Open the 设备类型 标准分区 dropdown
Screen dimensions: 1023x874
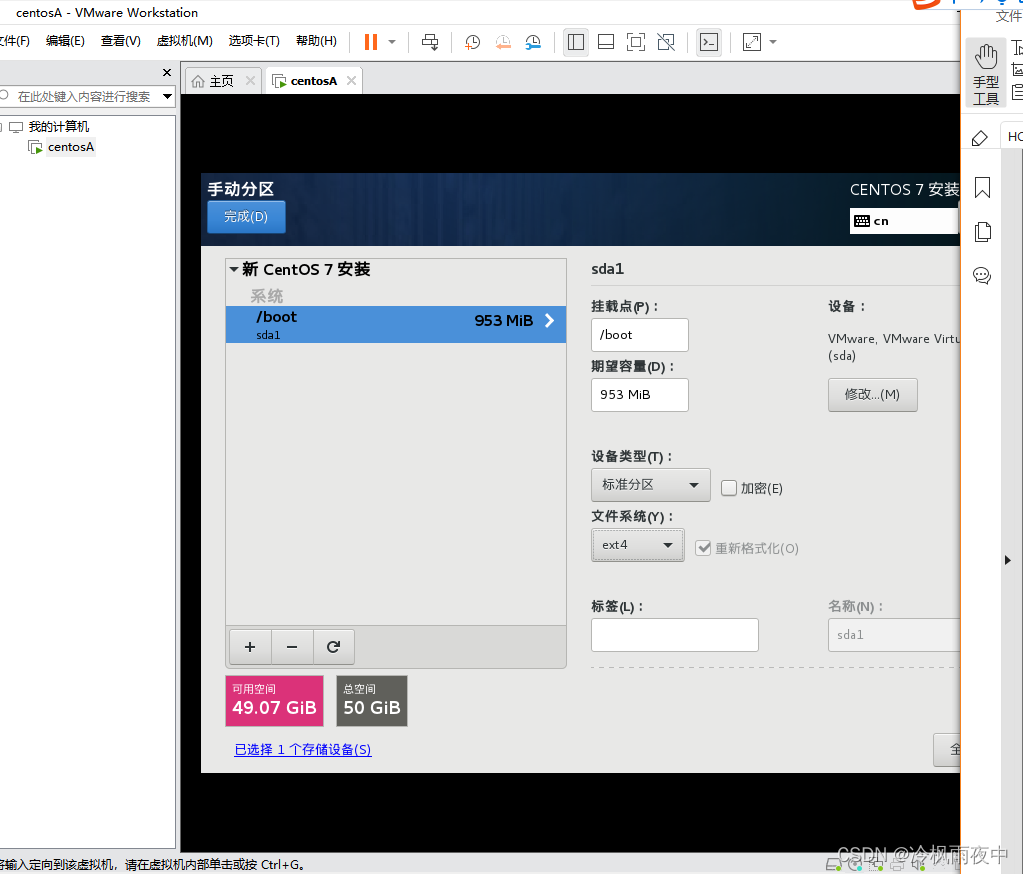pyautogui.click(x=650, y=485)
